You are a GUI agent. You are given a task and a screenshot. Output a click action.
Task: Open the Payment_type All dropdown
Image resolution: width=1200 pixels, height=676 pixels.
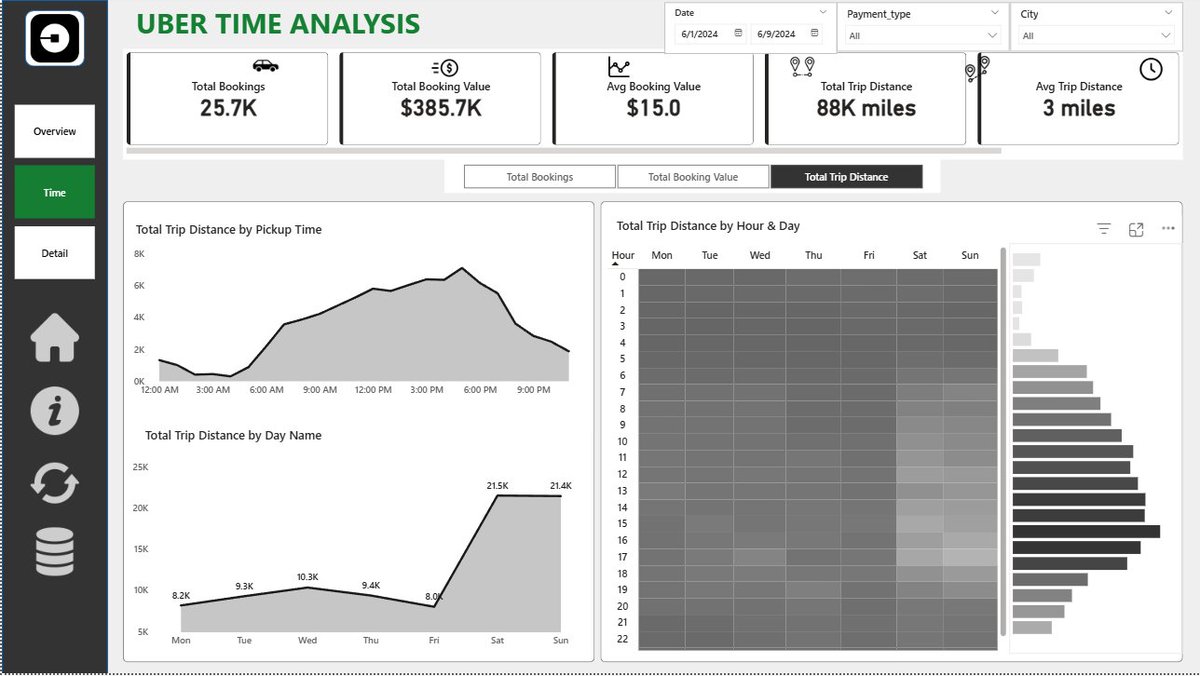point(922,36)
